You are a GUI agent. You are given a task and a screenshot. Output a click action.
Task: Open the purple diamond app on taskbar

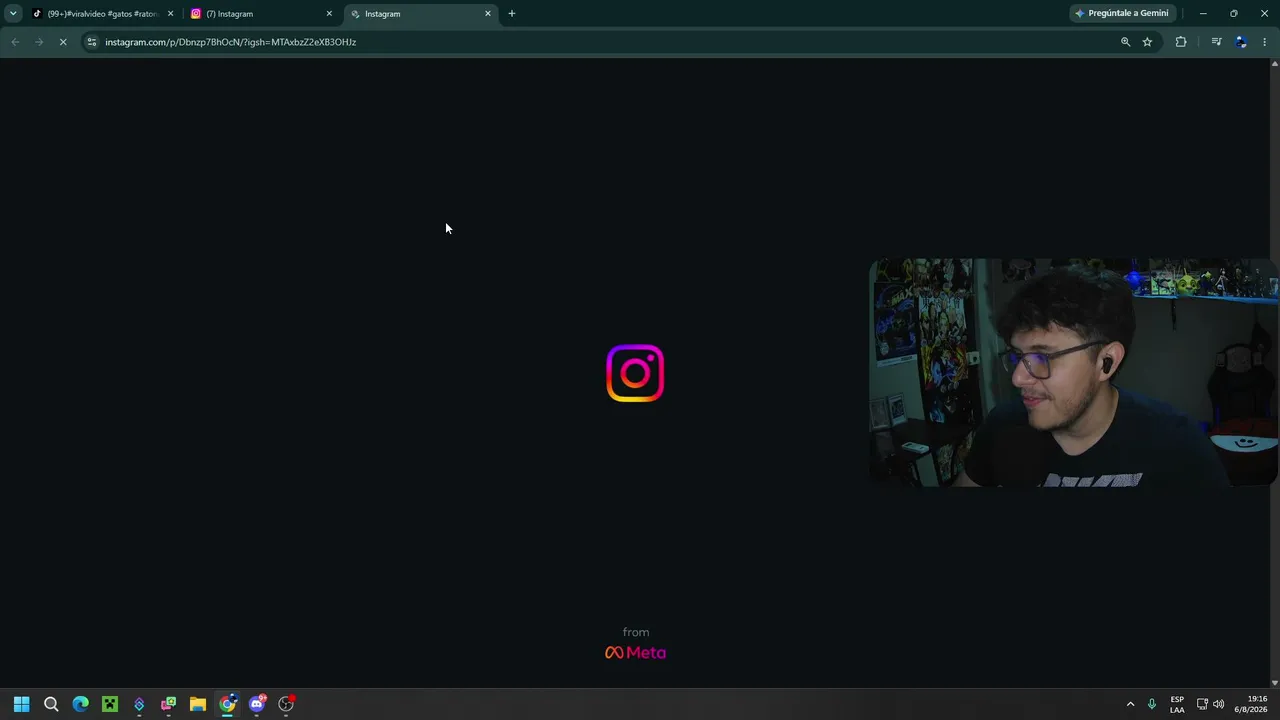(139, 704)
